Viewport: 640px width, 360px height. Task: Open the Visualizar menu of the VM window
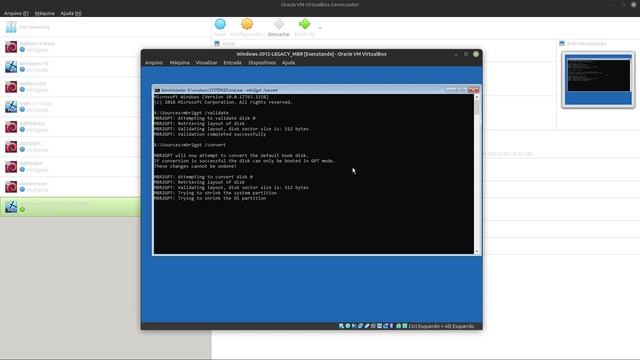tap(207, 62)
